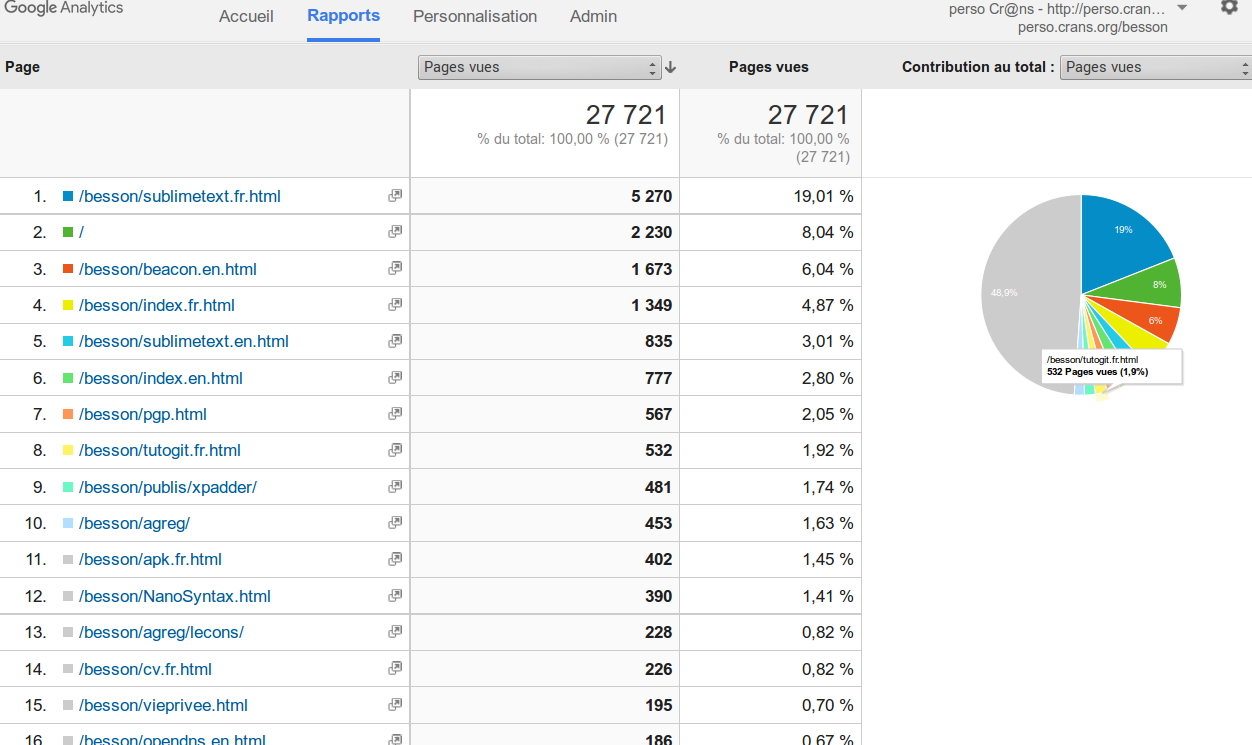Image resolution: width=1252 pixels, height=745 pixels.
Task: Open external link icon beside pgp.html
Action: click(x=395, y=413)
